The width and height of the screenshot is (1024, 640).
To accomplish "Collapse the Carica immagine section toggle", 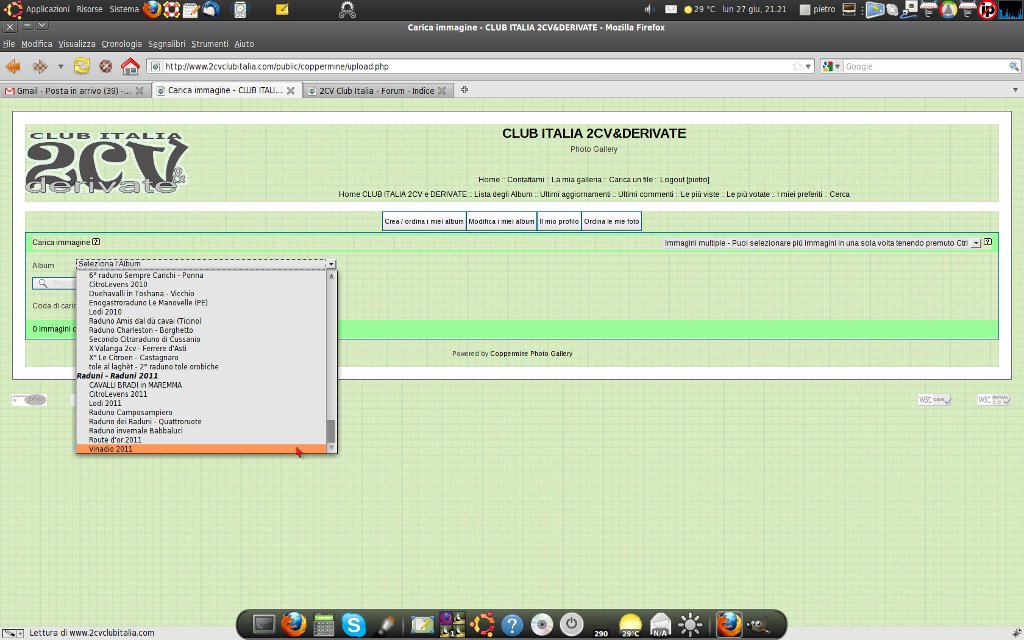I will (x=96, y=242).
